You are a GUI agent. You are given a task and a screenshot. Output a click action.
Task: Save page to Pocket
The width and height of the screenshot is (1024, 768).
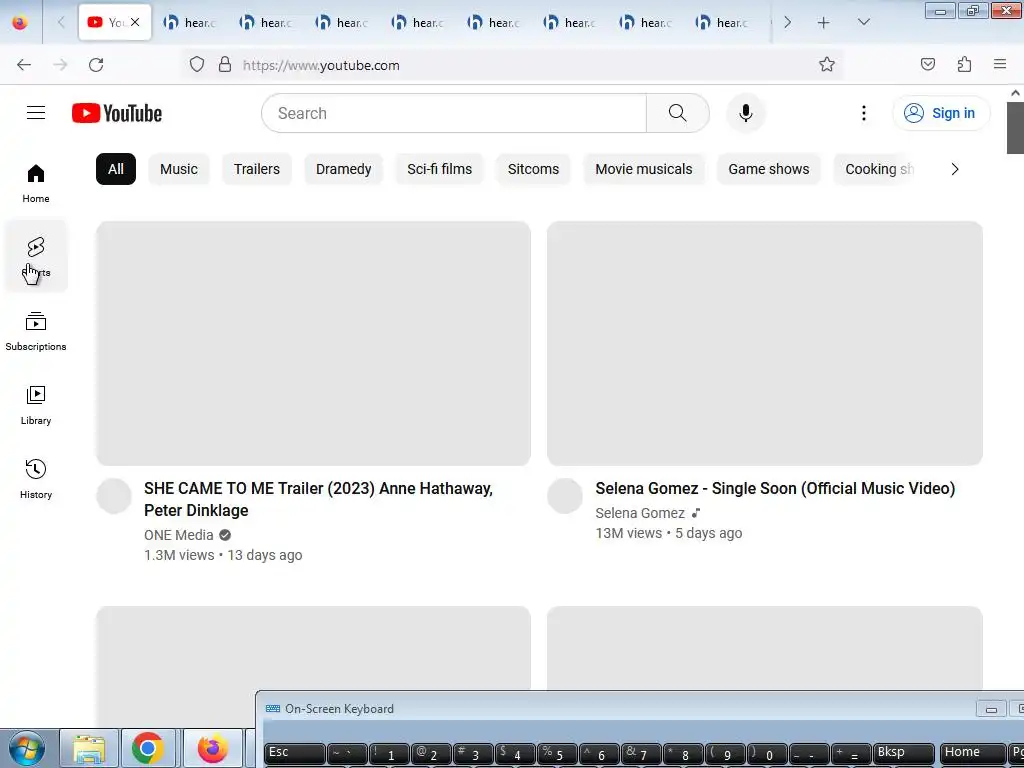(x=927, y=64)
